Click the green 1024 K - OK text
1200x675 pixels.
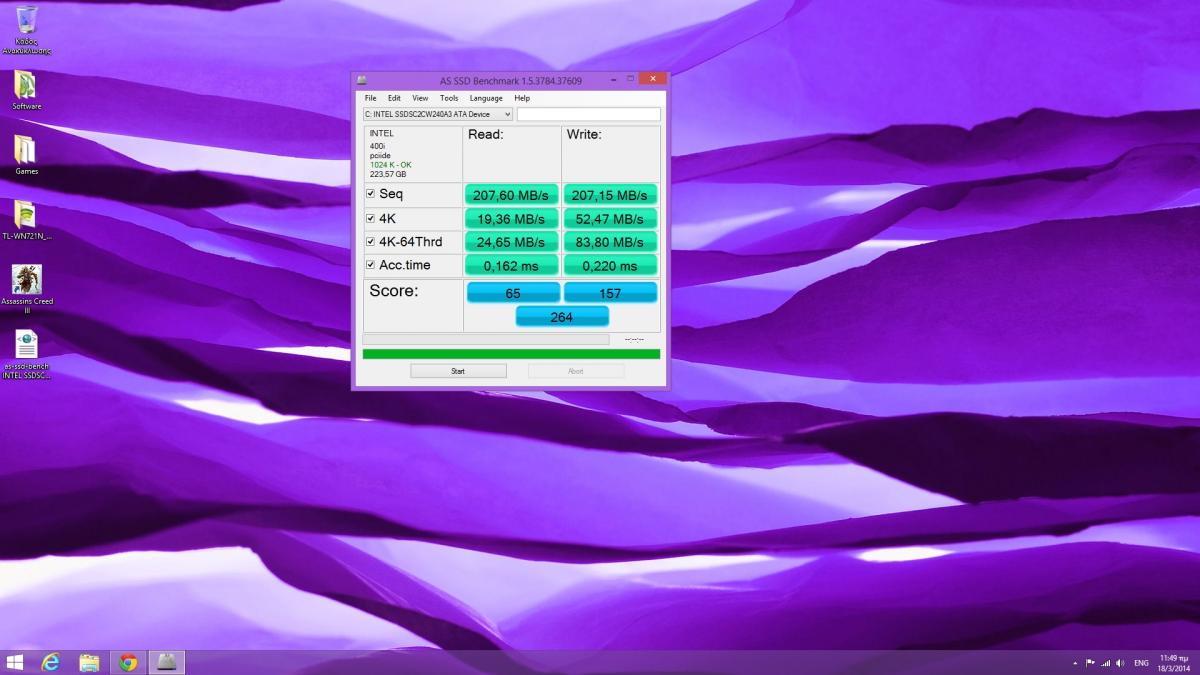coord(390,164)
